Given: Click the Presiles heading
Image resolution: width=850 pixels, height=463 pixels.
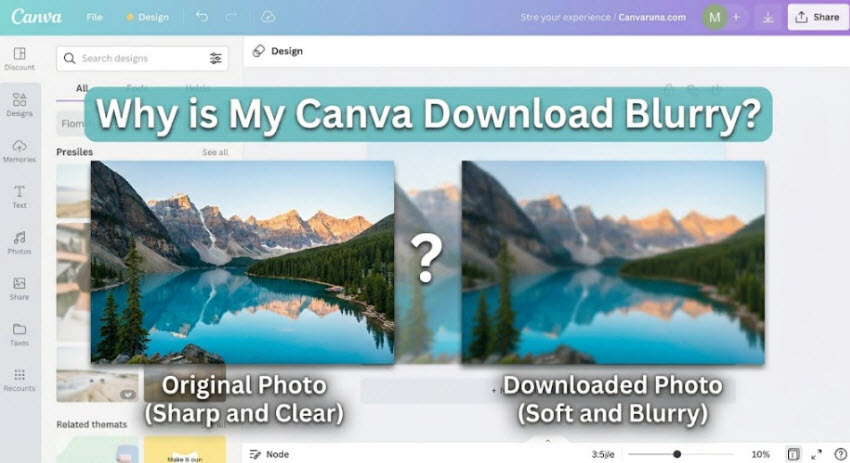Looking at the screenshot, I should point(74,152).
